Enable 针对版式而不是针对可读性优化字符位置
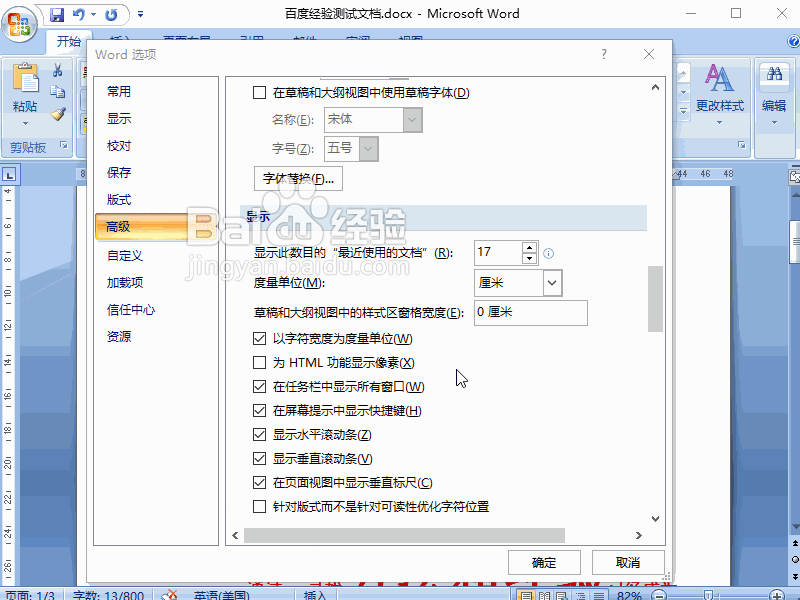This screenshot has width=800, height=600. 260,506
